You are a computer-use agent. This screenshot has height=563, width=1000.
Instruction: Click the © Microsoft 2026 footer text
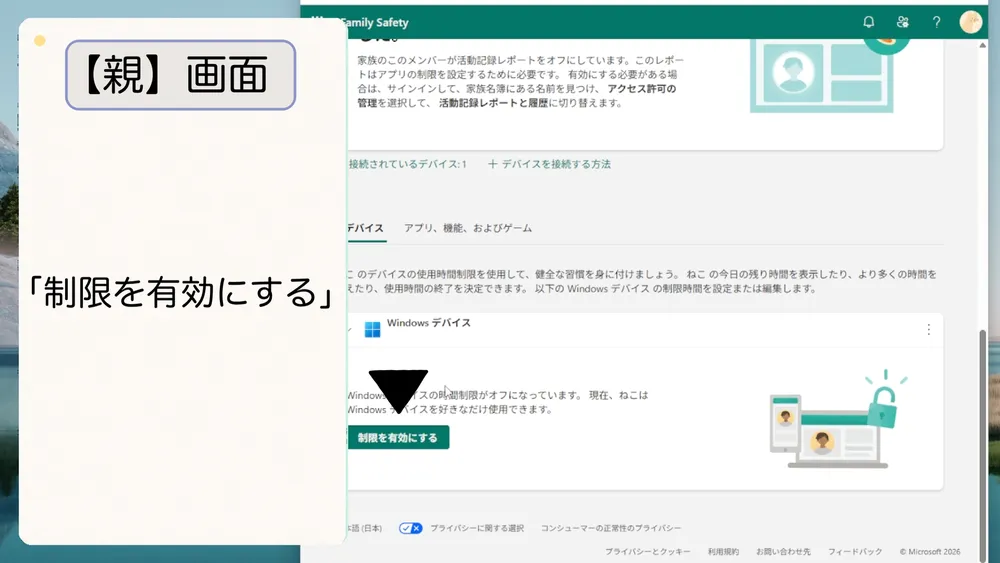(x=930, y=552)
